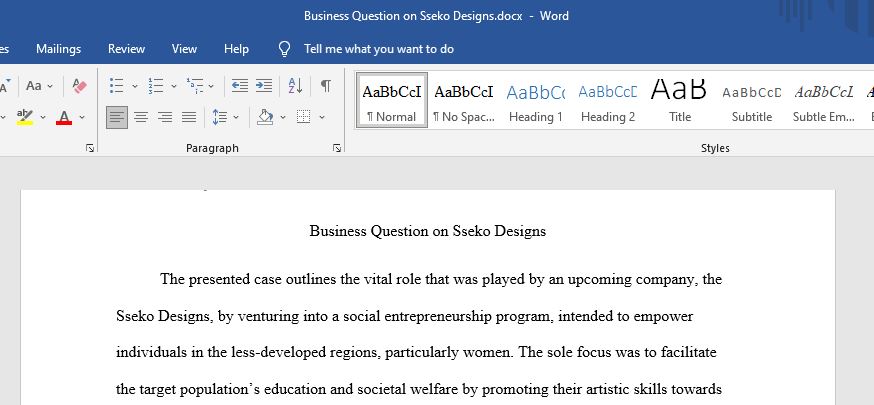Open the Mailings ribbon tab
874x405 pixels.
[59, 49]
